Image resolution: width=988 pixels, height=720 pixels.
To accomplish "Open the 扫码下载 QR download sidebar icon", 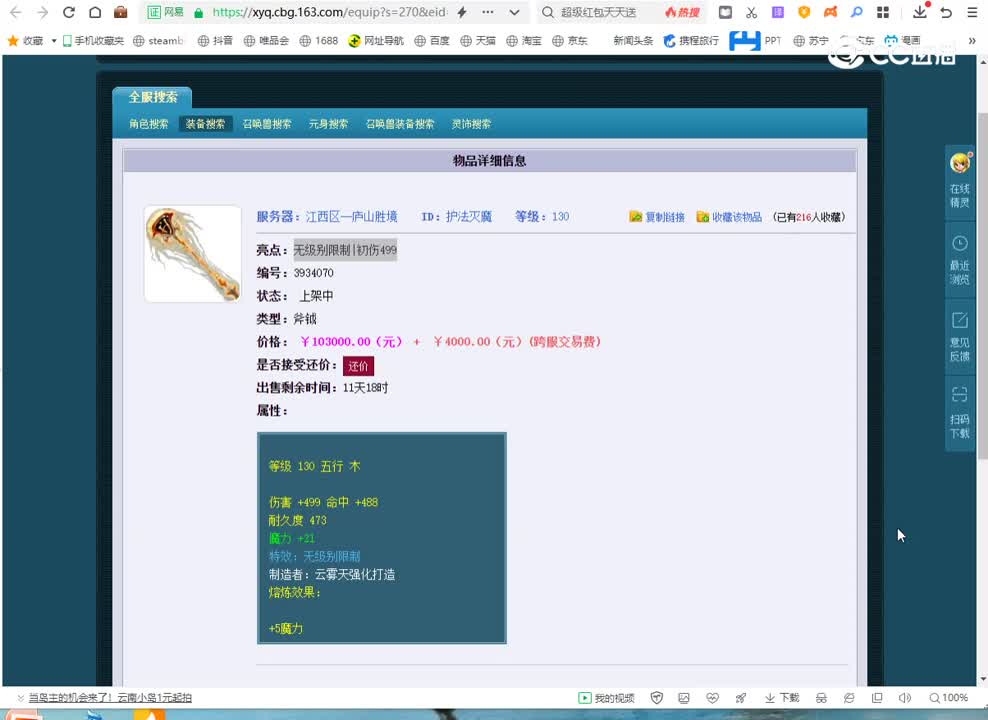I will (960, 413).
